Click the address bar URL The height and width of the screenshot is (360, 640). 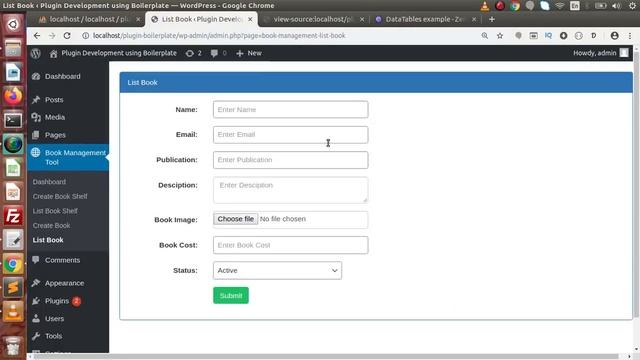coord(219,36)
